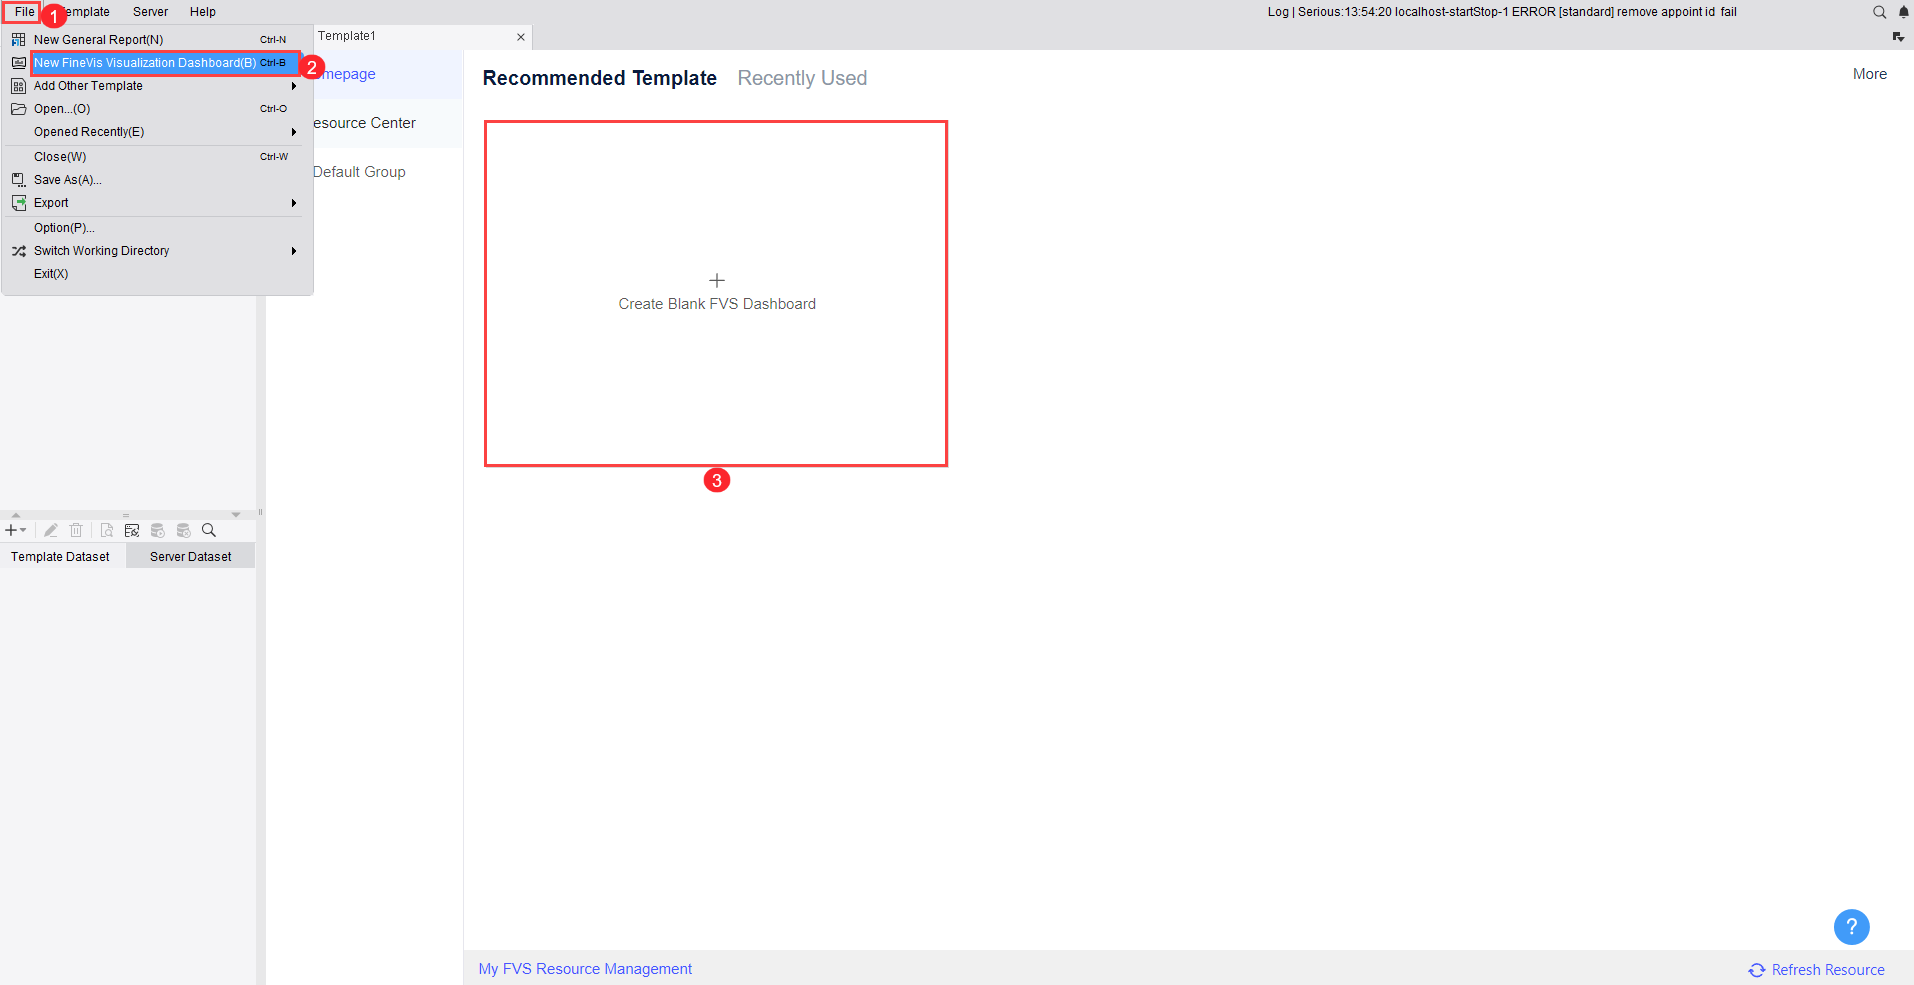Click the floating blue help question mark
Viewport: 1914px width, 985px height.
pyautogui.click(x=1851, y=926)
